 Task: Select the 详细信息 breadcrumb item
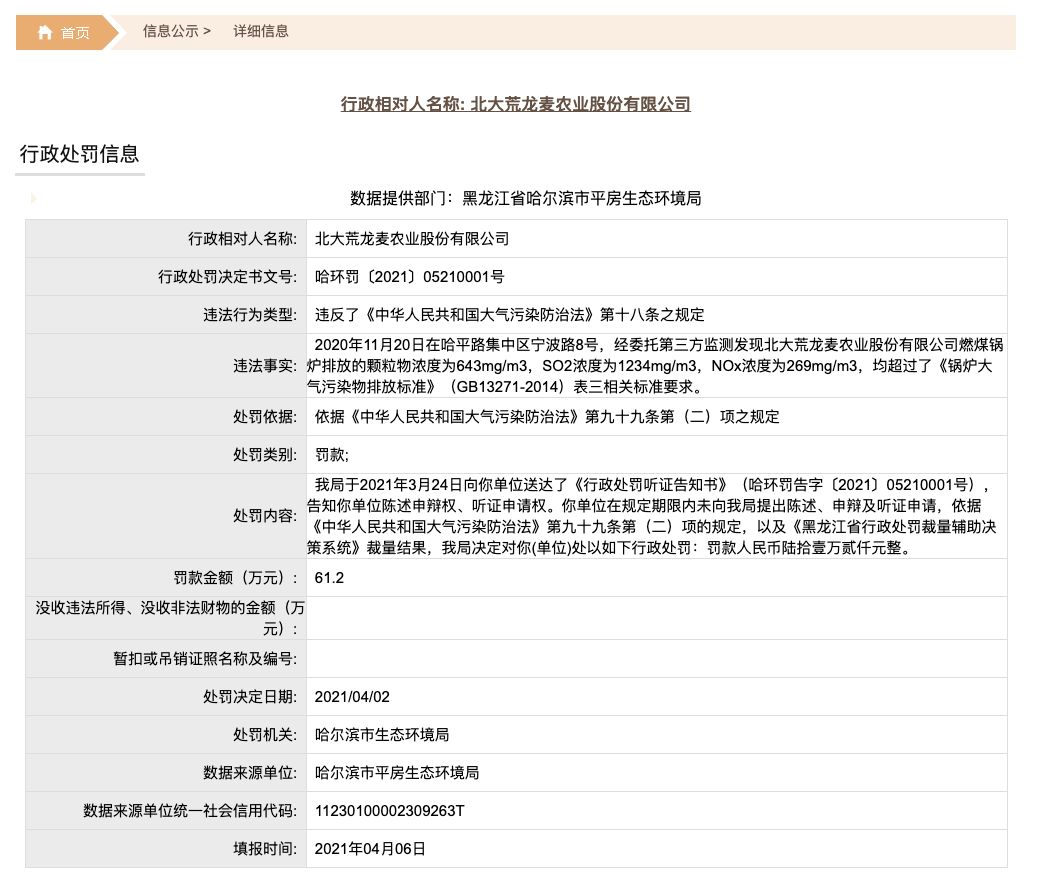tap(261, 31)
